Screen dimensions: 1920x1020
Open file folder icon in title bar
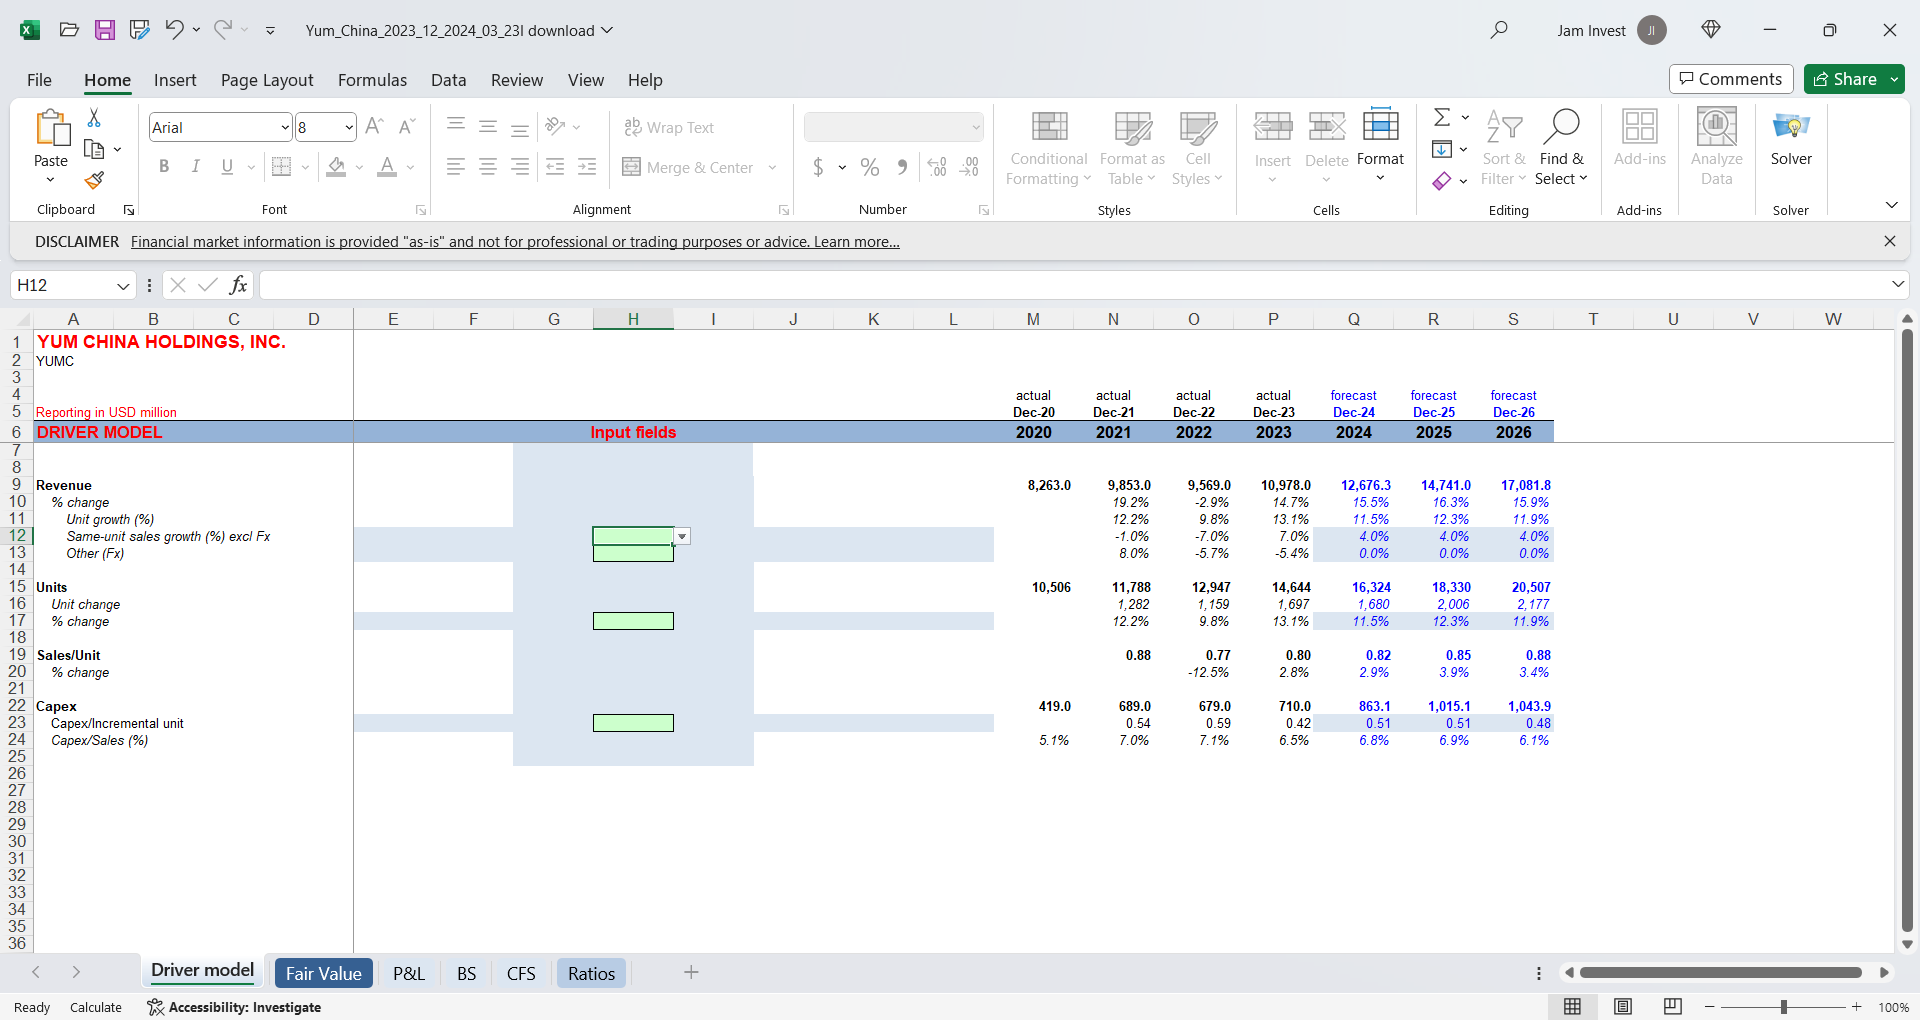[x=69, y=30]
